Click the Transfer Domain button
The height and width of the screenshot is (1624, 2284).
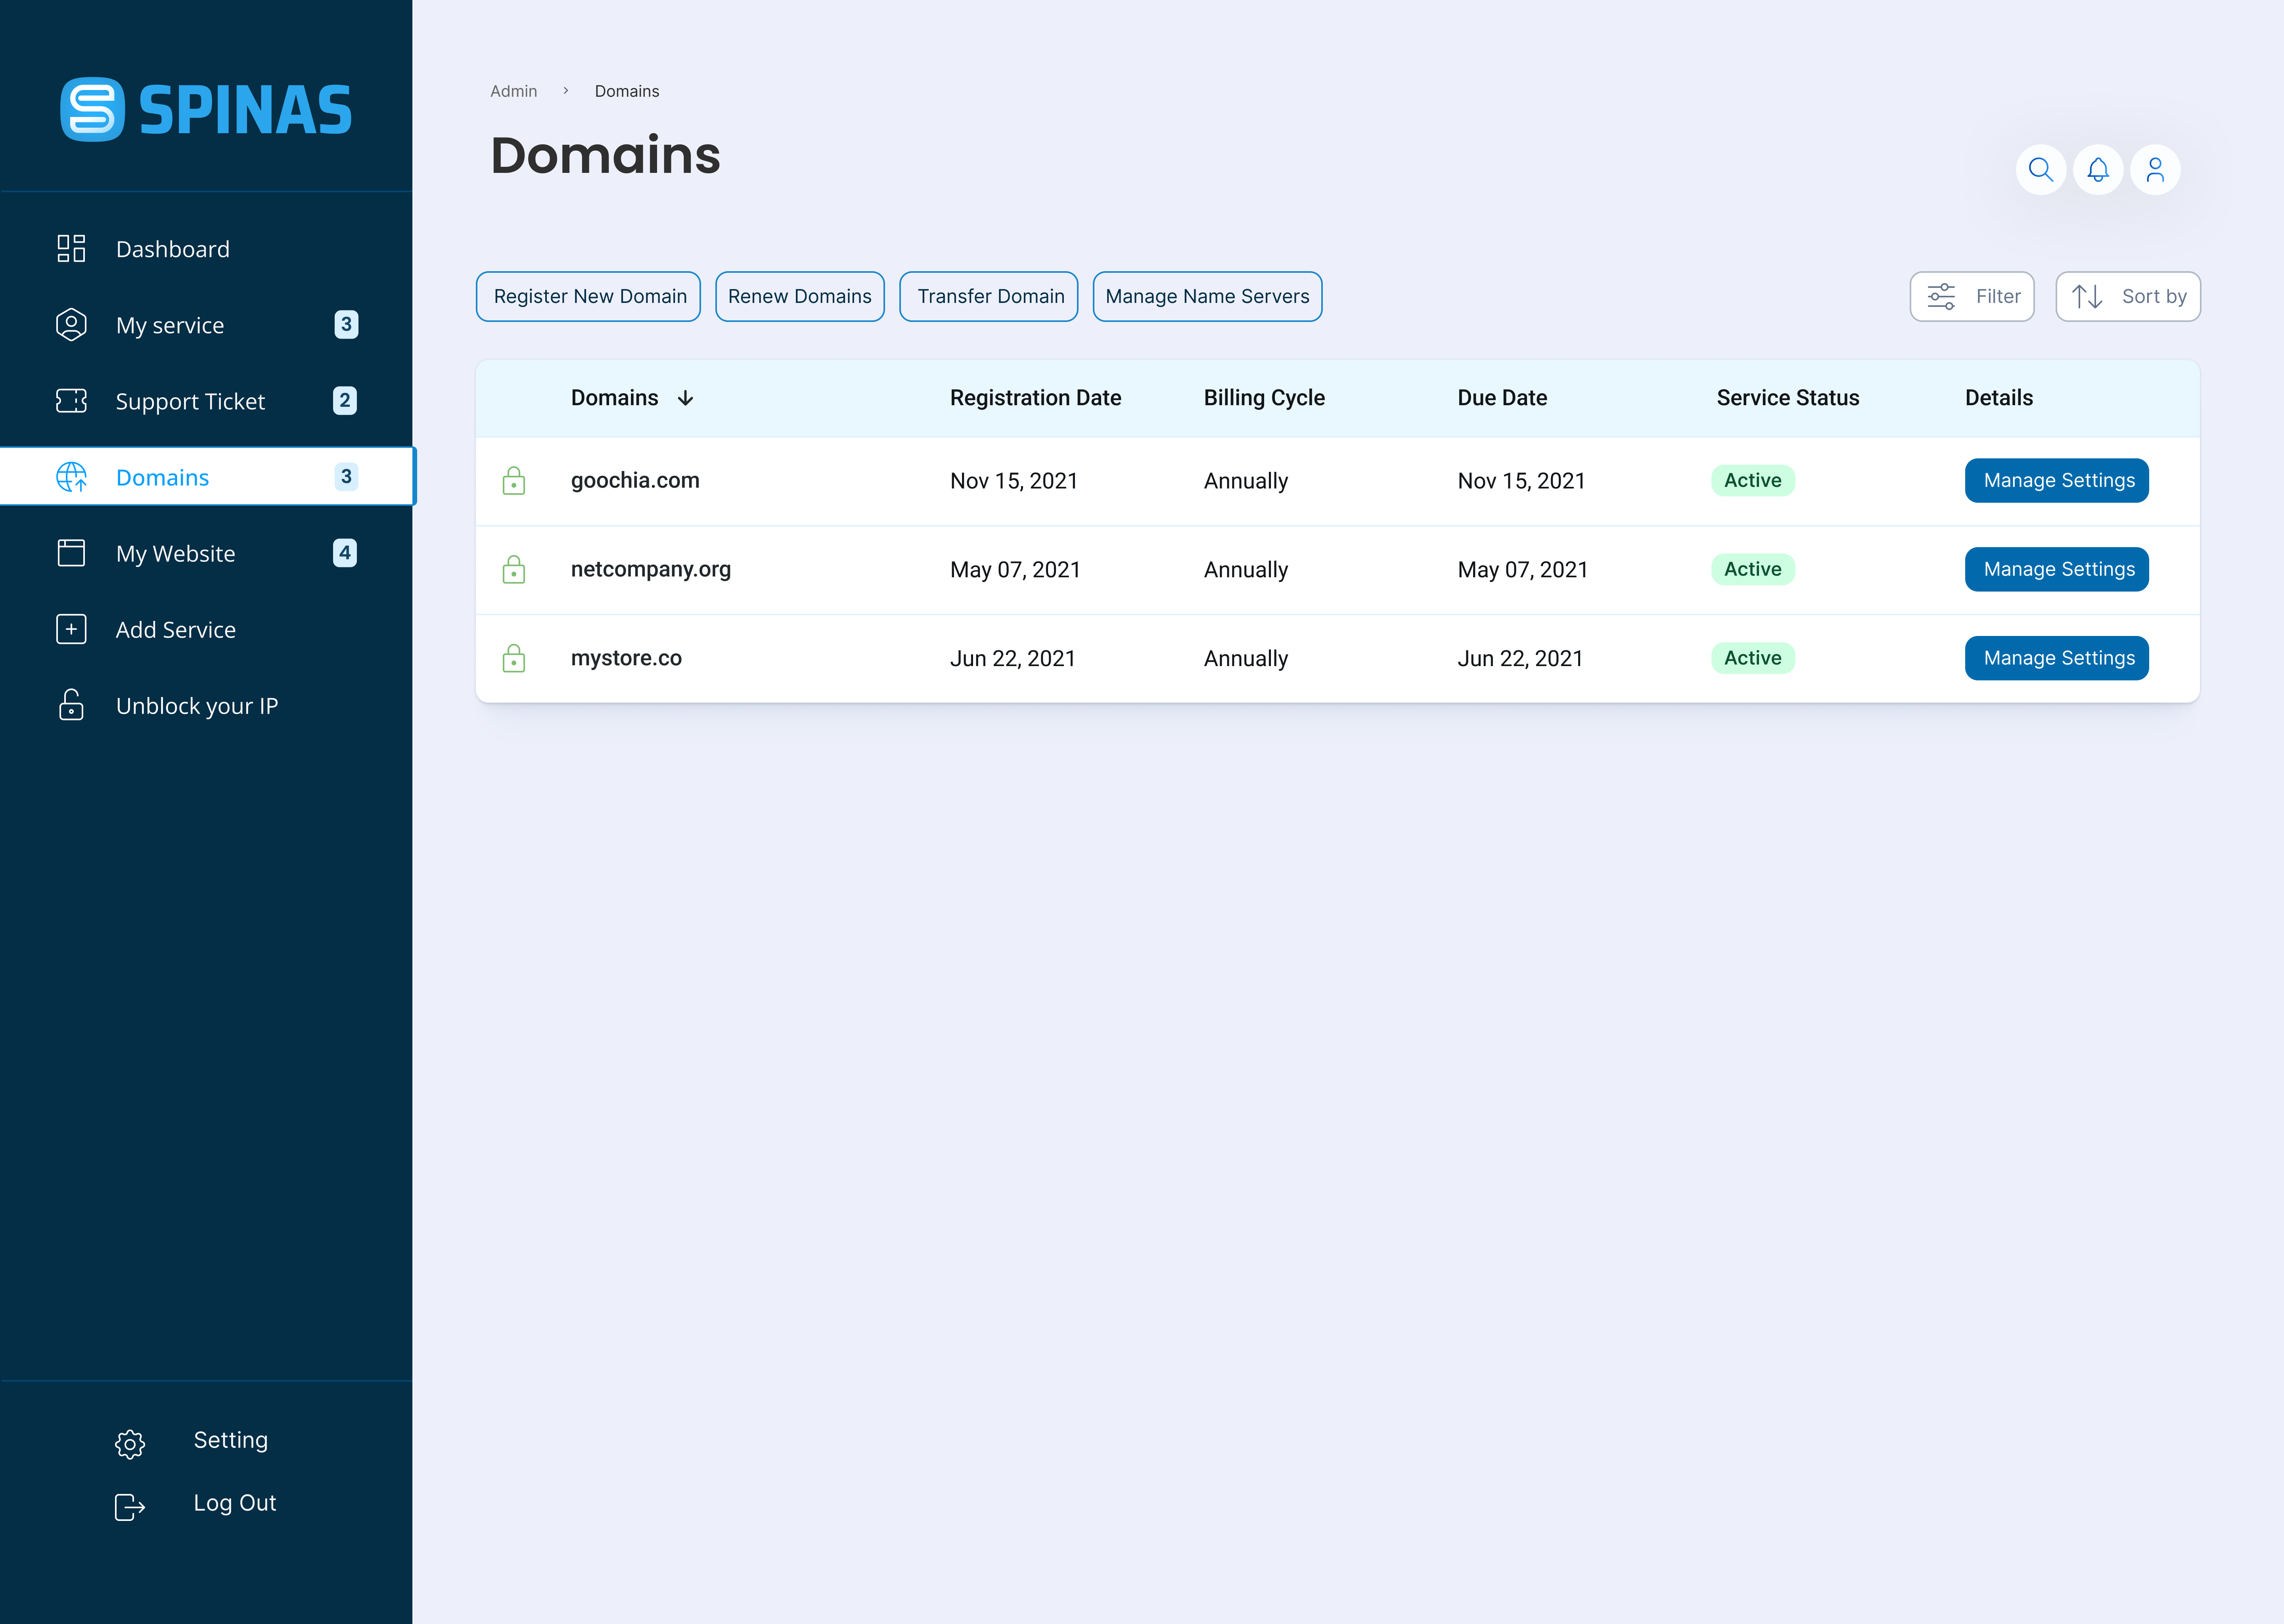tap(989, 297)
